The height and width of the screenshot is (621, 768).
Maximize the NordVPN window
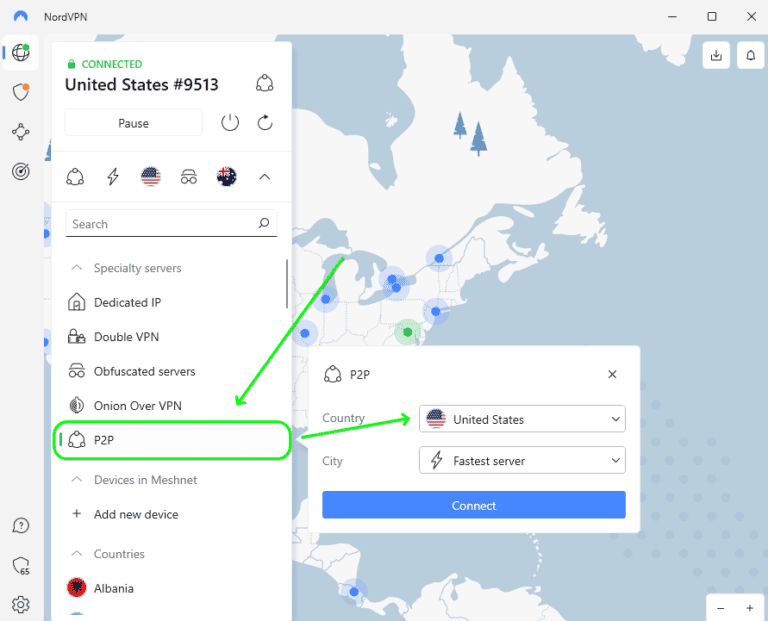pyautogui.click(x=712, y=17)
